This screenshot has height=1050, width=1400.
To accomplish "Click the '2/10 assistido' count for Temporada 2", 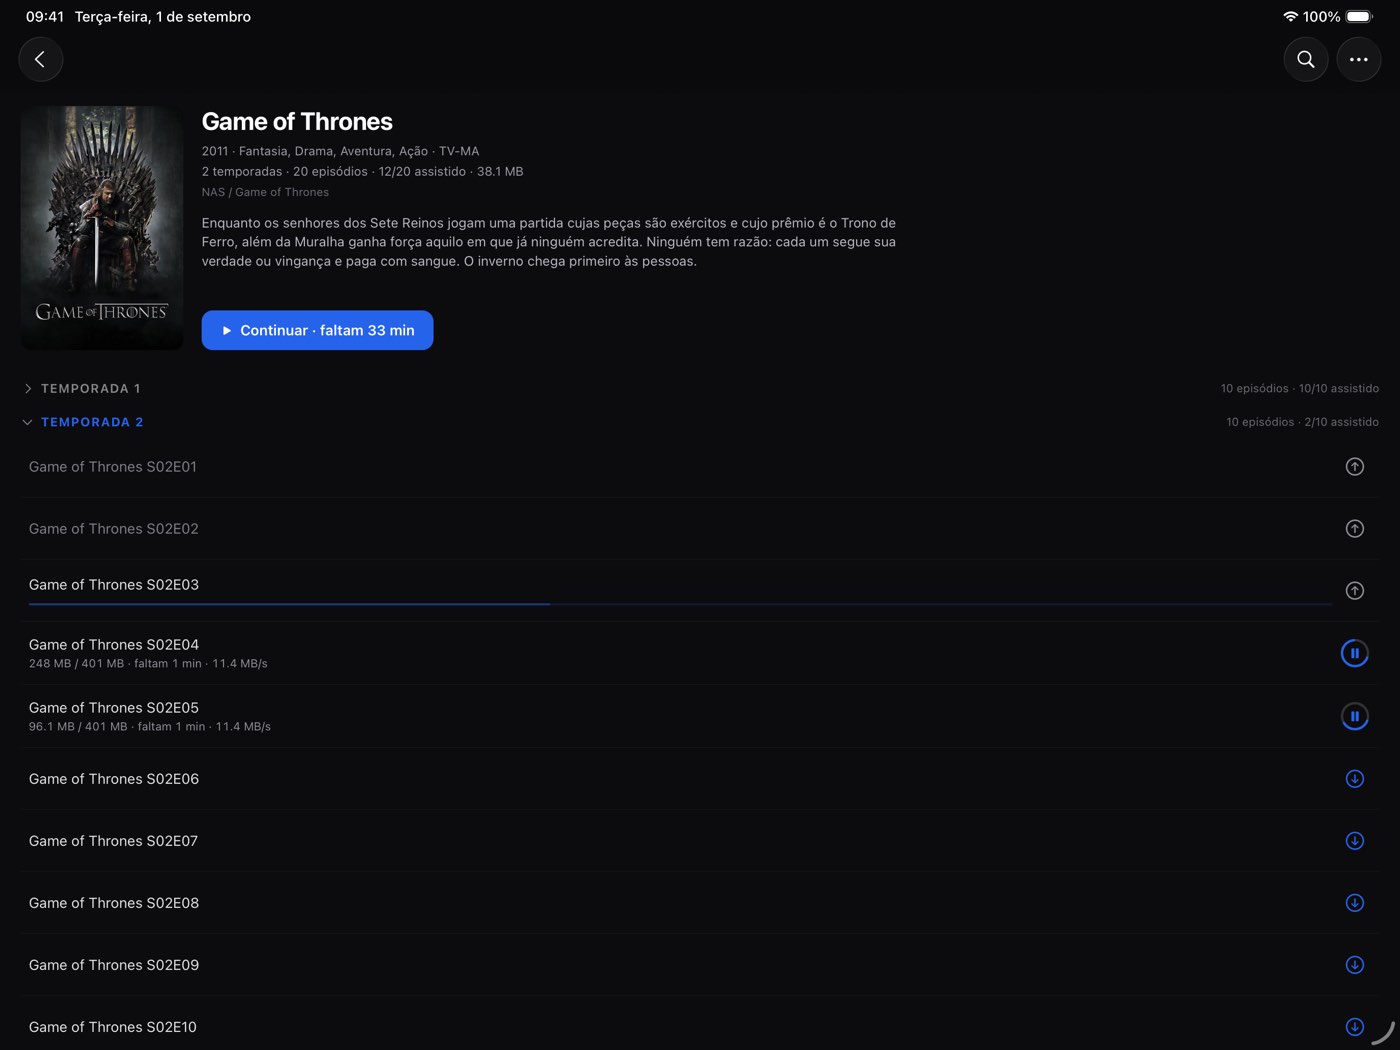I will pyautogui.click(x=1342, y=423).
